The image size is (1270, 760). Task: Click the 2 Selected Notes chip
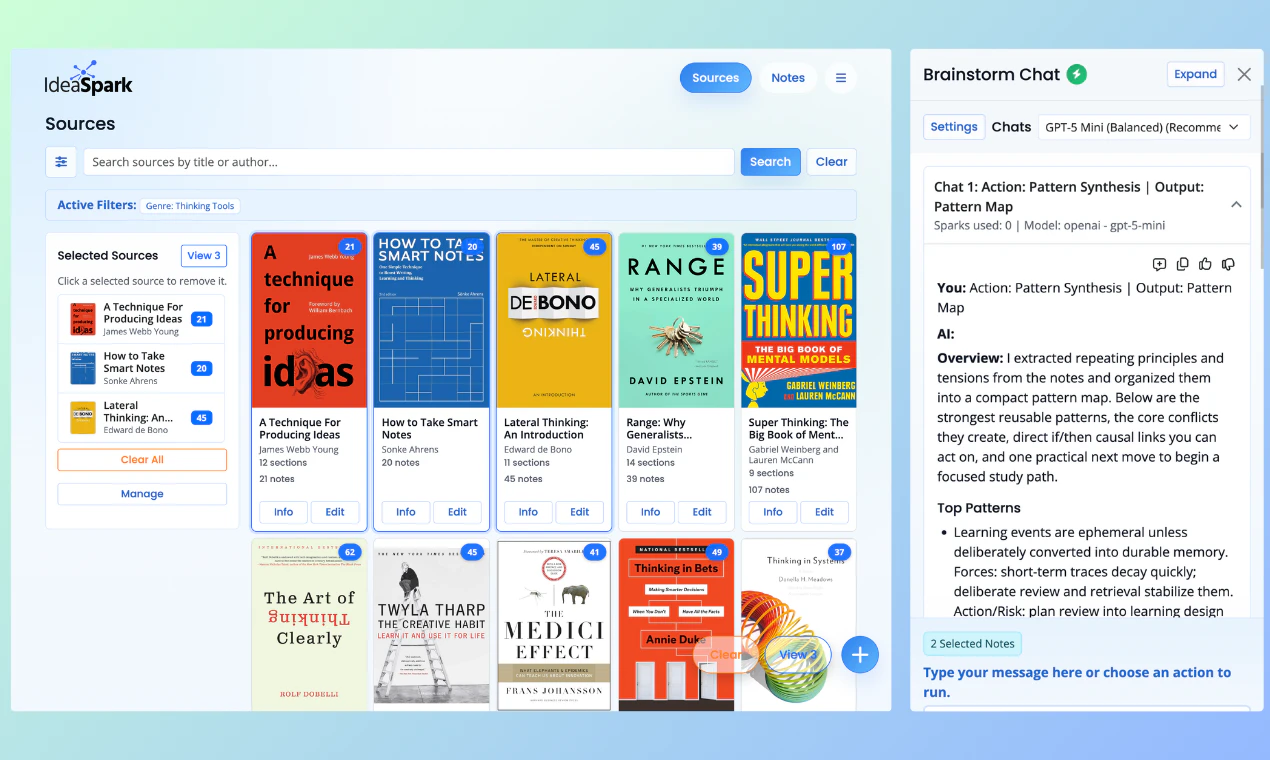pyautogui.click(x=972, y=644)
